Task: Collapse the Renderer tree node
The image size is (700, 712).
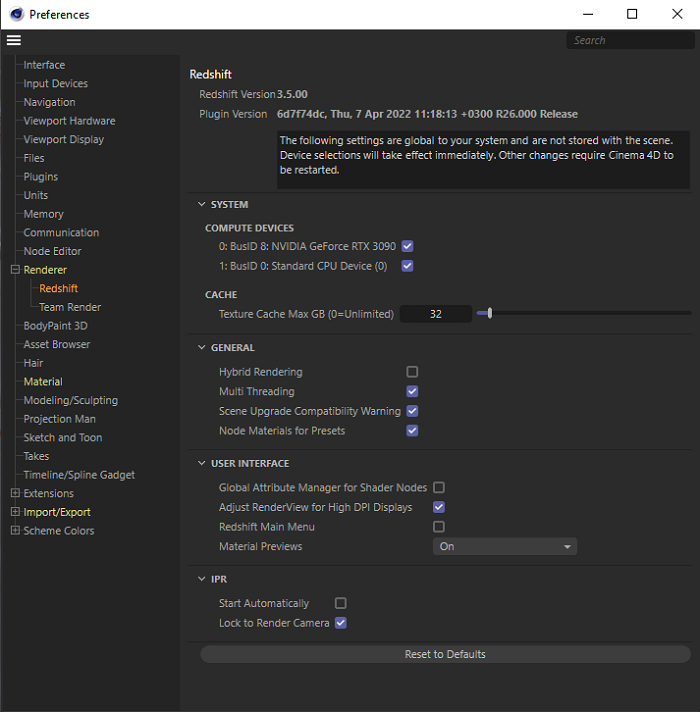Action: point(15,270)
